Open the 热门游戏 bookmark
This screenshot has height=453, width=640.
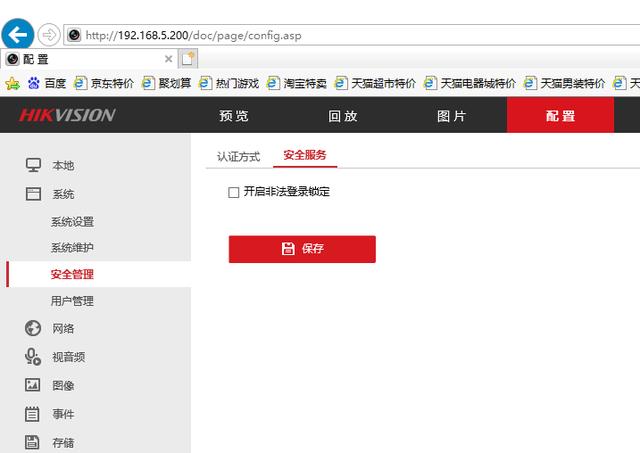pyautogui.click(x=229, y=83)
